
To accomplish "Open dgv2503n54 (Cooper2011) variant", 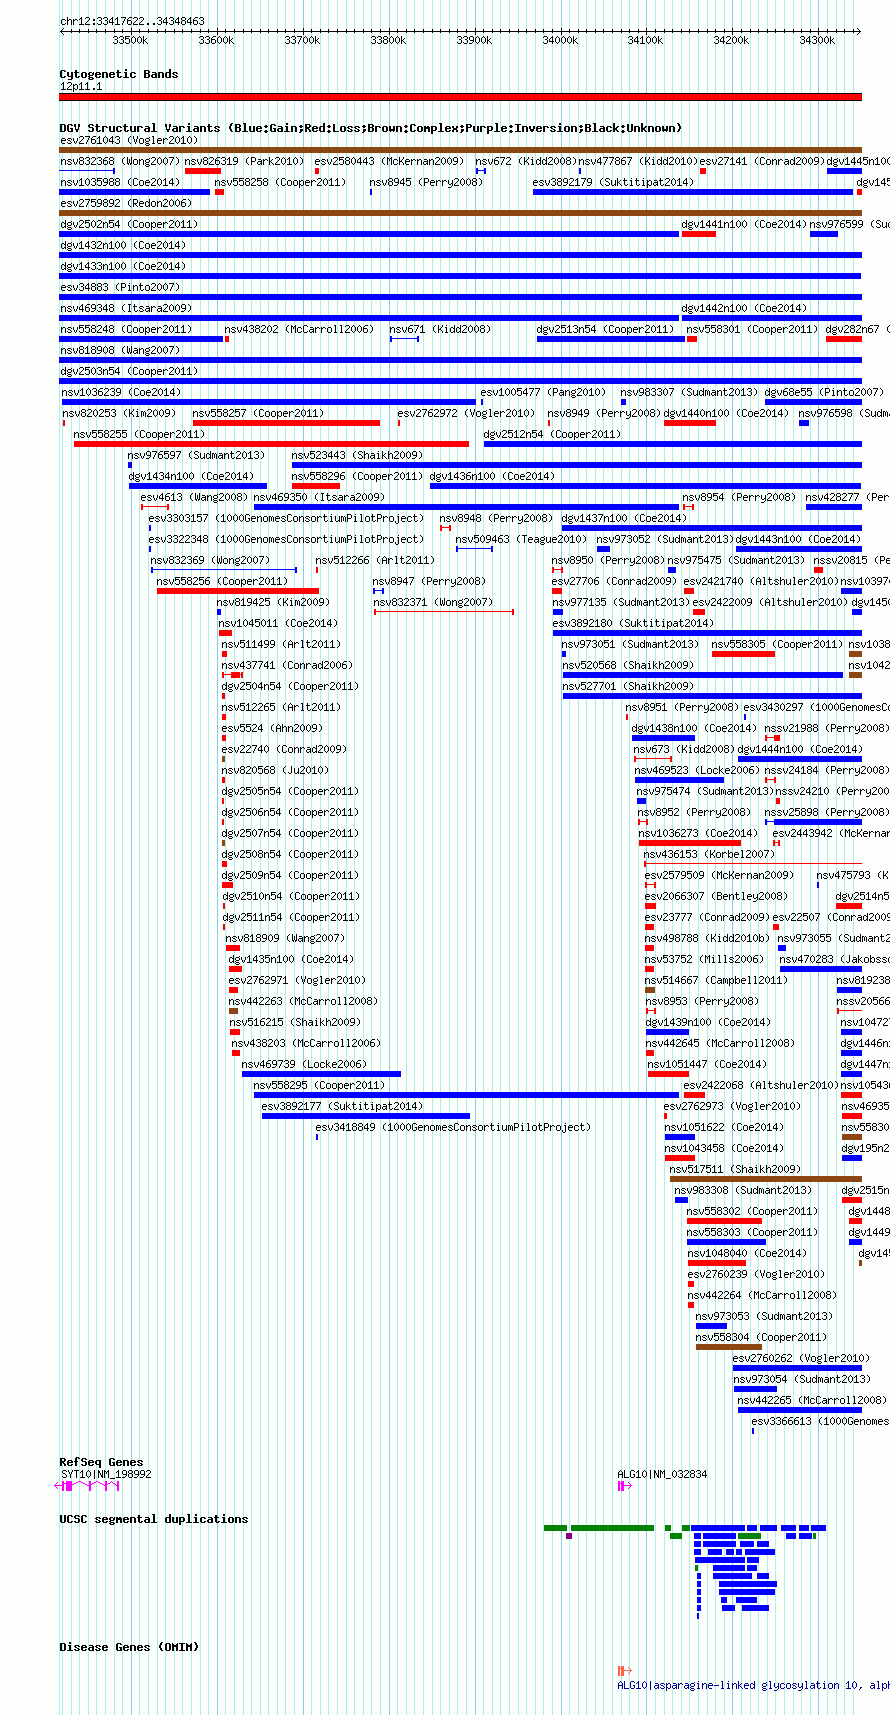I will coord(129,371).
